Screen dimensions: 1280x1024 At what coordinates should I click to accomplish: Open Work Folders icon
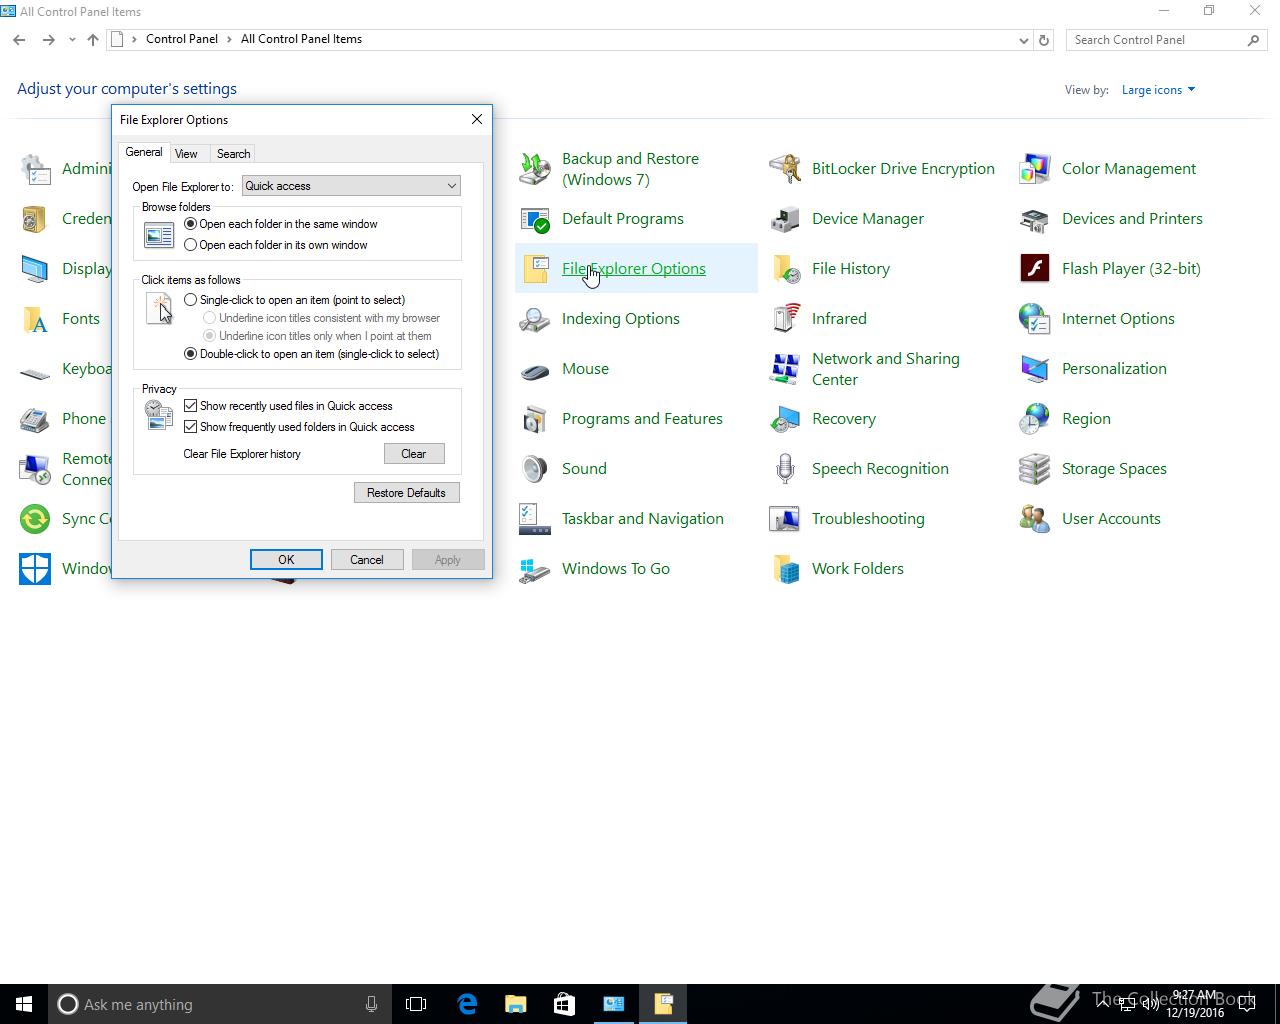click(785, 569)
